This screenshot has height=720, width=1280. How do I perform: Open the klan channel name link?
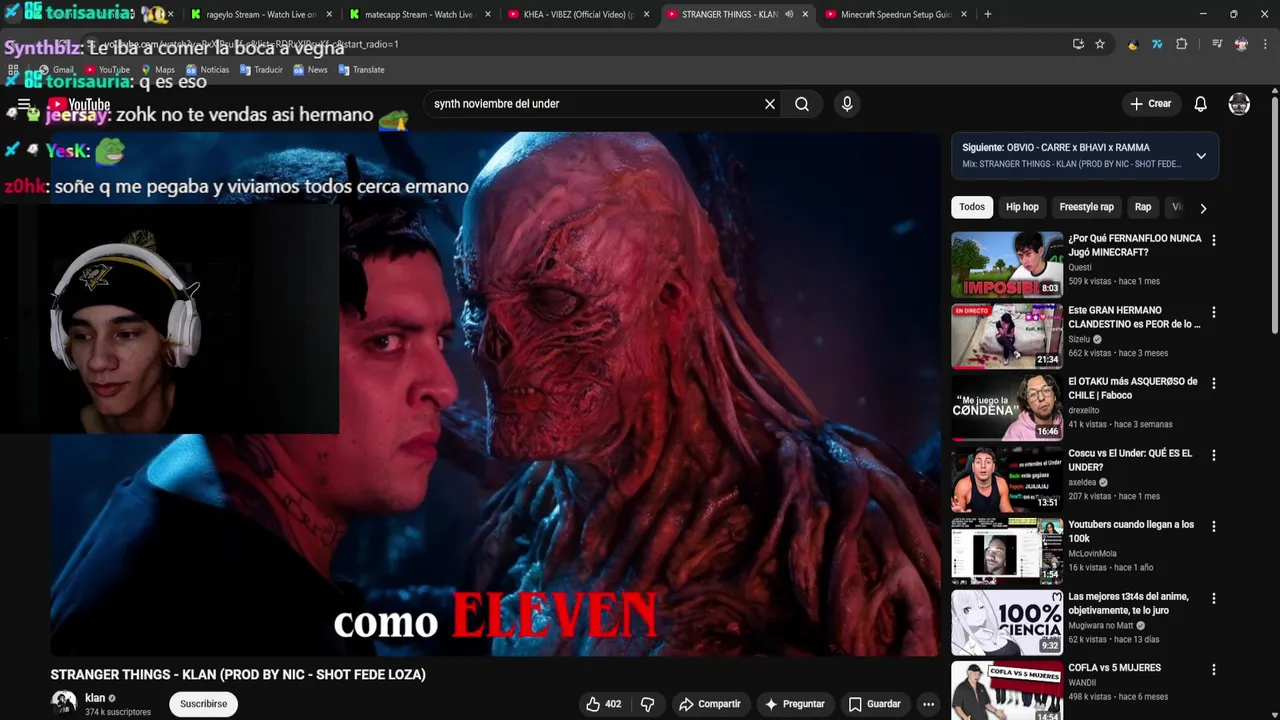click(x=95, y=698)
